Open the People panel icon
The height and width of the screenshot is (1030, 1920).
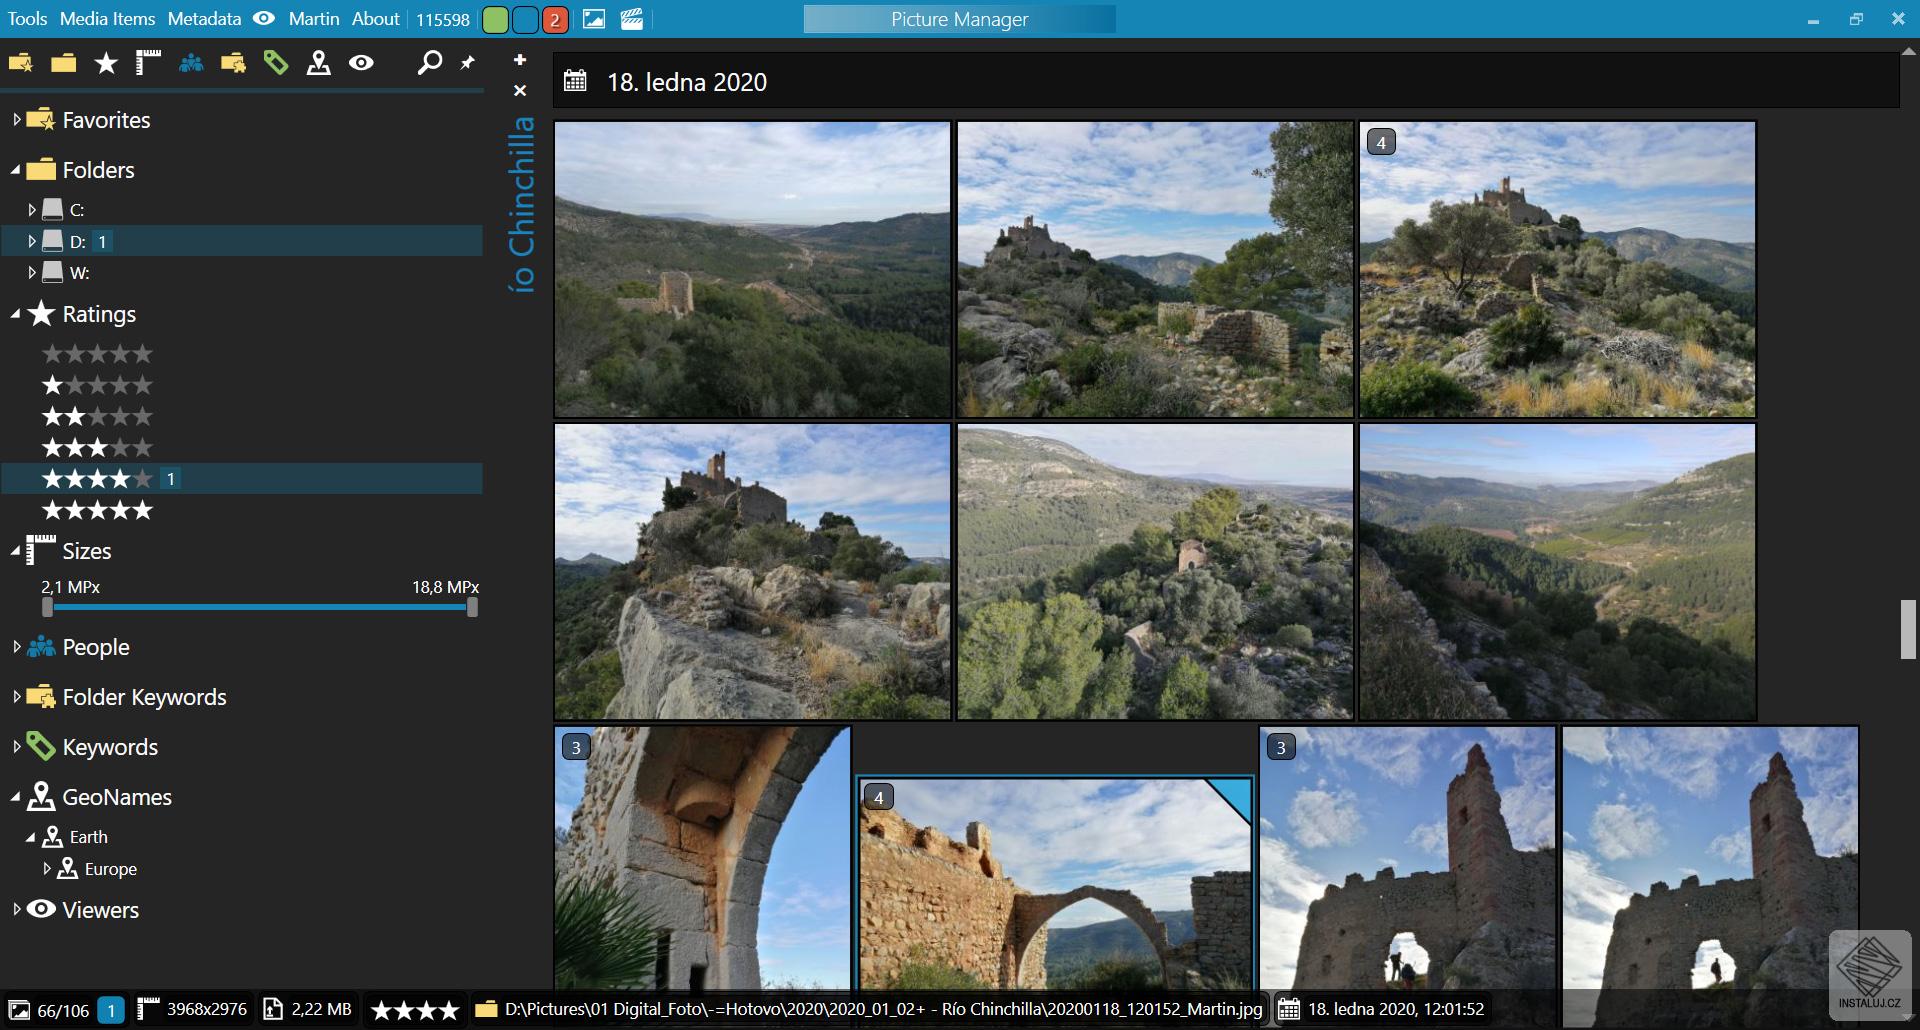pos(190,62)
